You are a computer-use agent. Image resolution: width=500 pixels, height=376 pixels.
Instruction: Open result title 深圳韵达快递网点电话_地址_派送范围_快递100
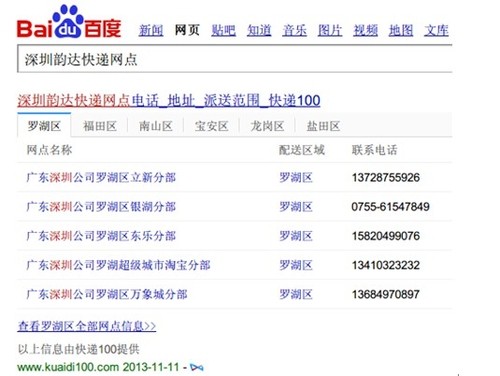point(169,100)
